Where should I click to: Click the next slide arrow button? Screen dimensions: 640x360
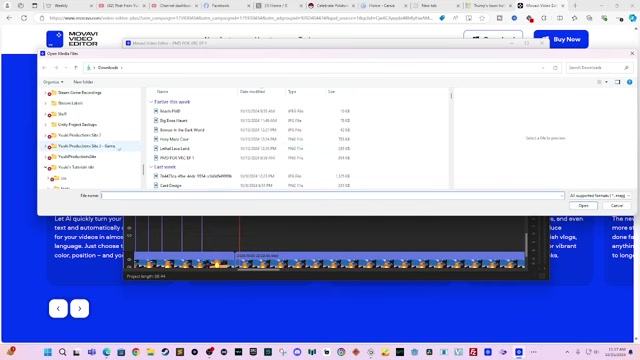[80, 309]
